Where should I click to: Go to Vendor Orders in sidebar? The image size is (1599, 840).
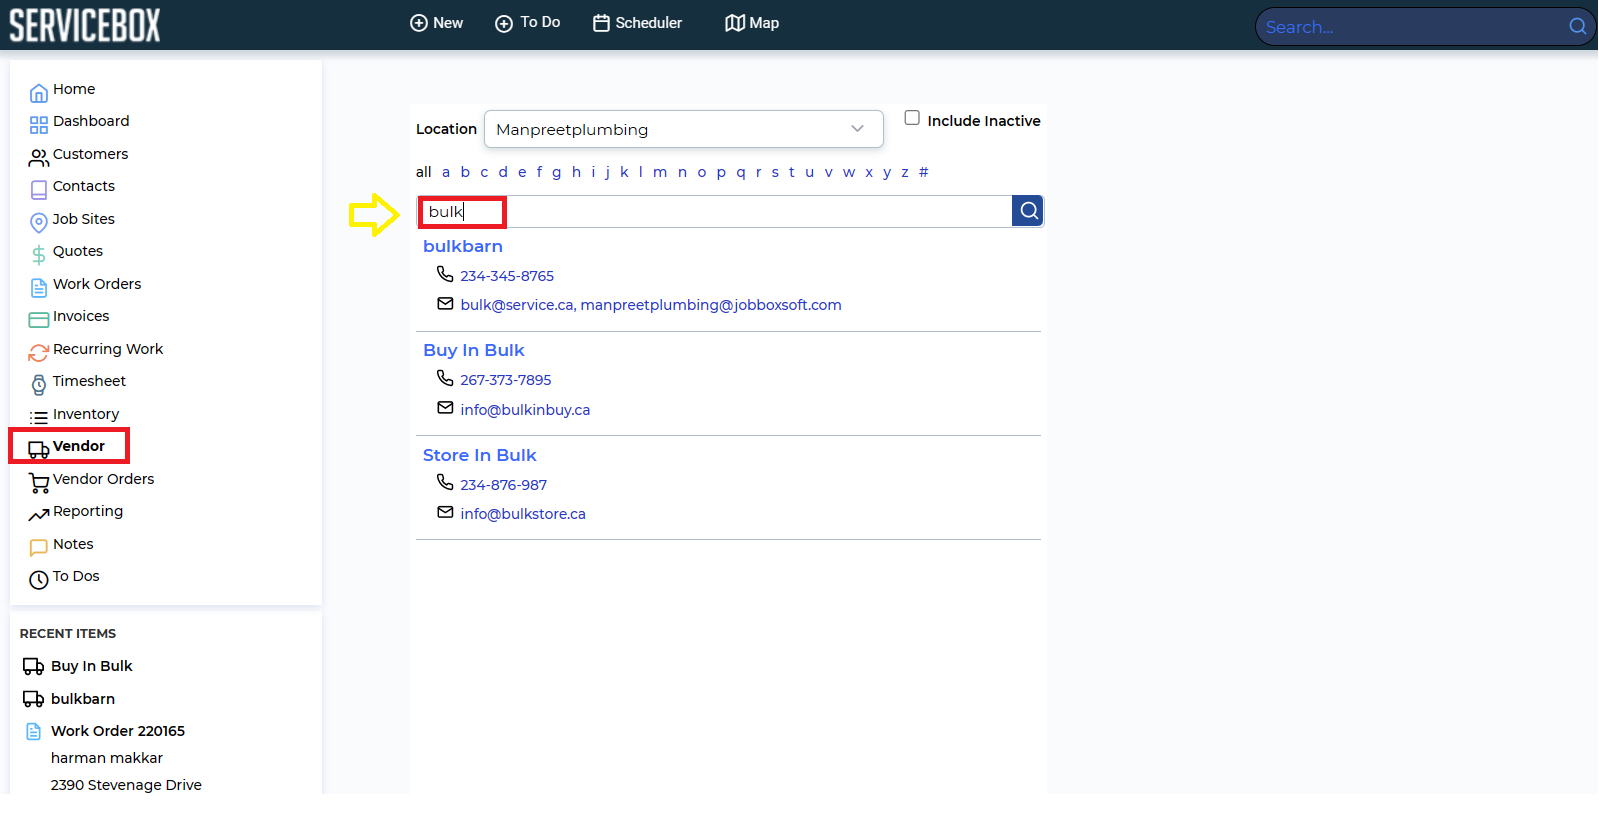pos(104,479)
